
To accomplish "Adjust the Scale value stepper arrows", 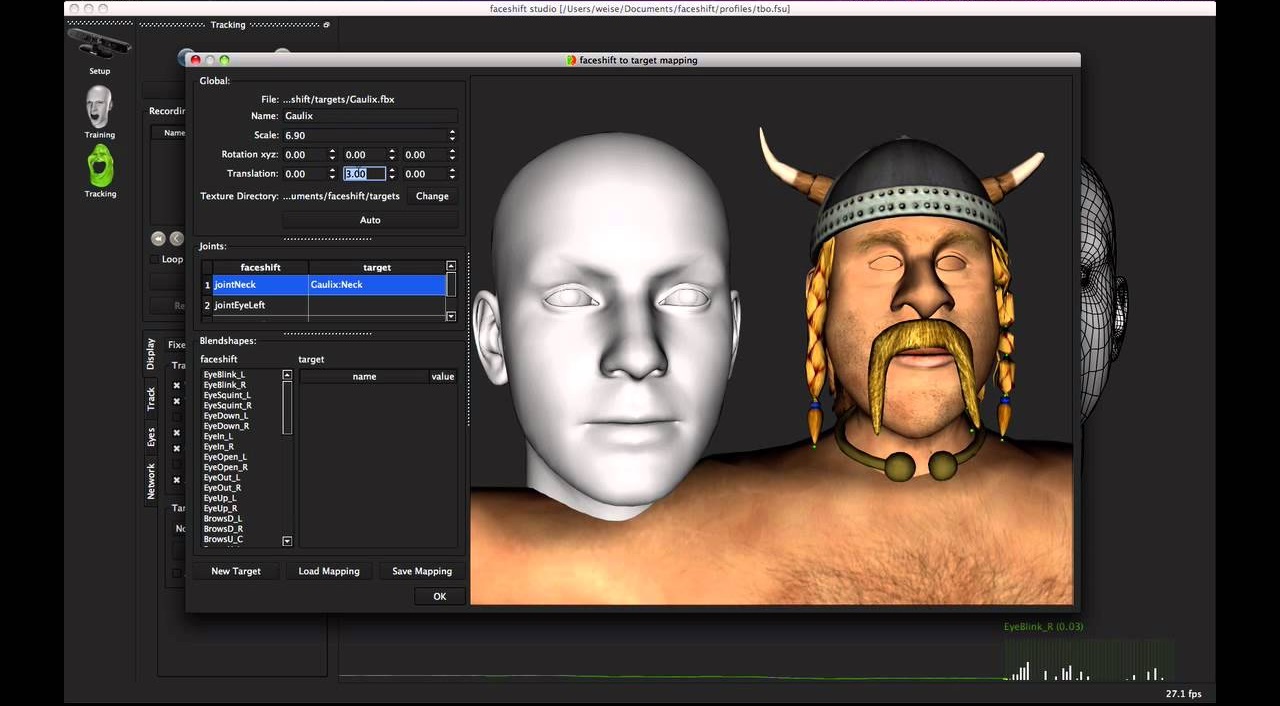I will (x=452, y=135).
